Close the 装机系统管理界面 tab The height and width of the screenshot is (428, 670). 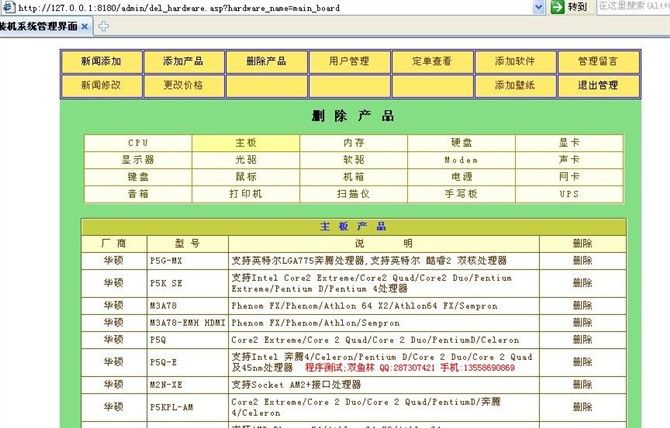tap(85, 26)
